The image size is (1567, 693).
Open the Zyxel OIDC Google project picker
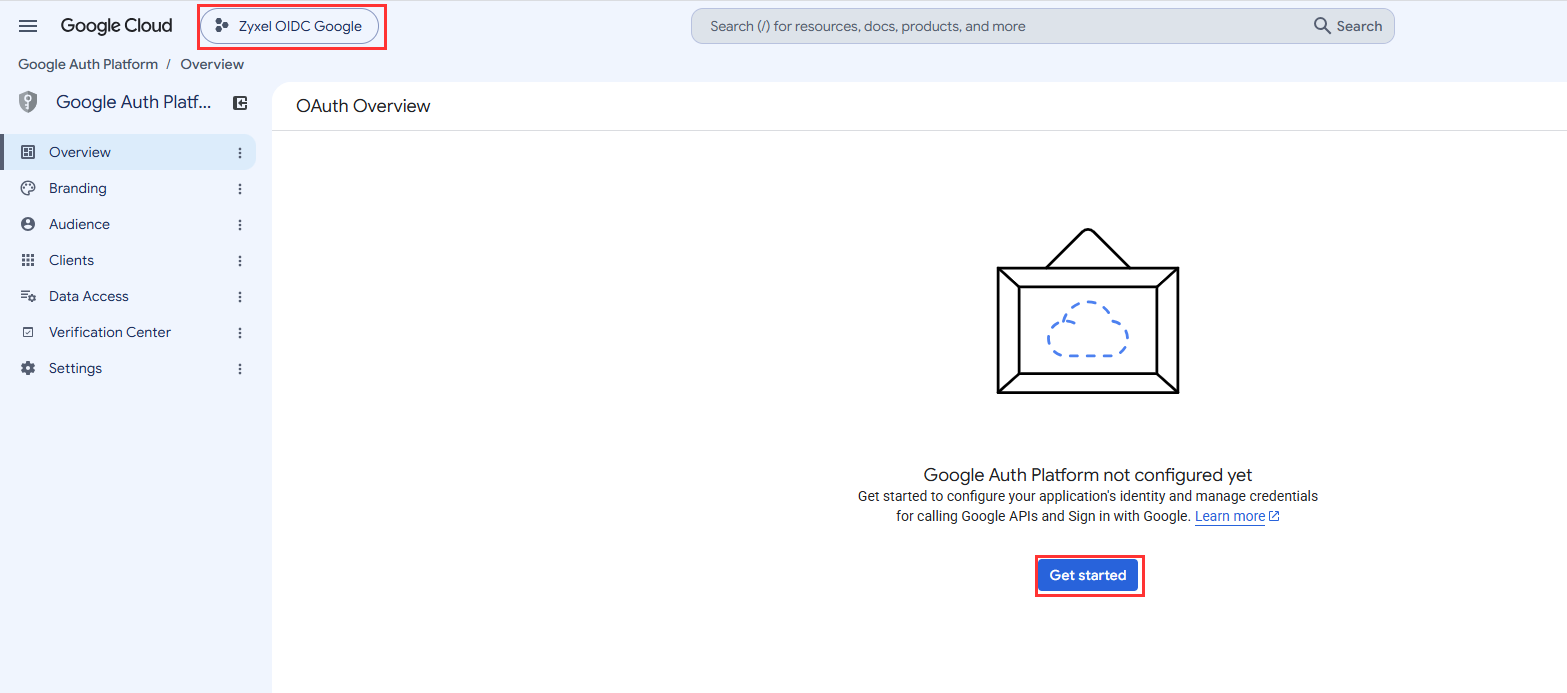click(289, 26)
